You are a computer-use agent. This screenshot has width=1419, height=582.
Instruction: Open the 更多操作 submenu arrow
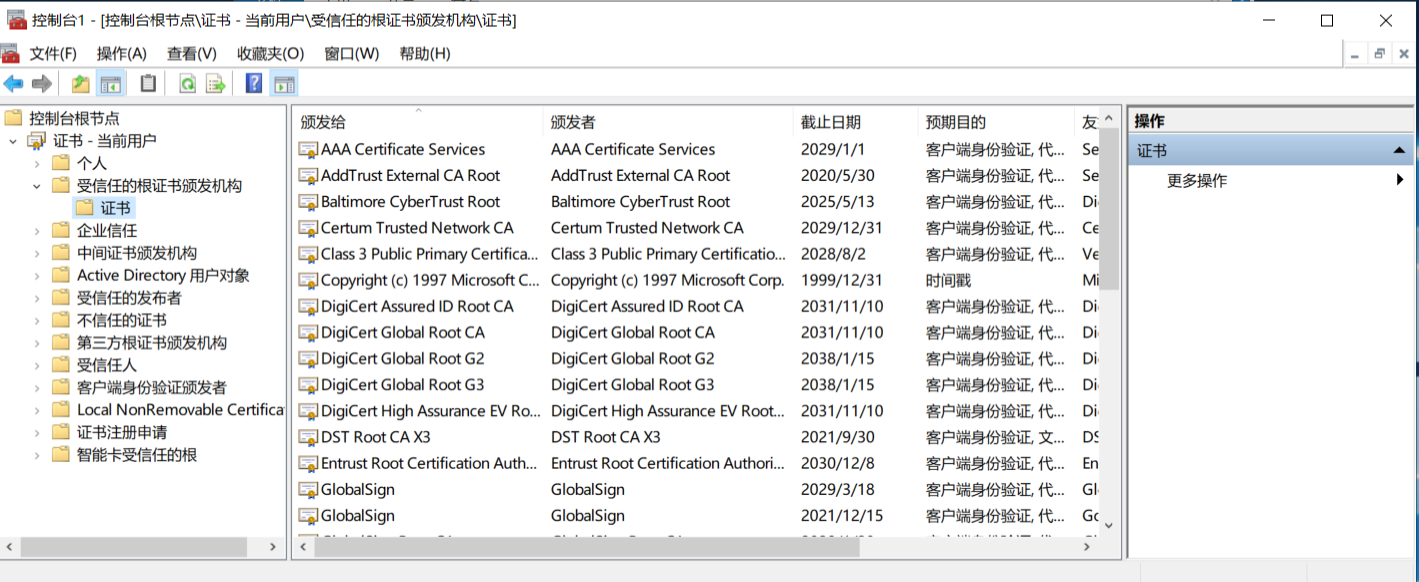[1401, 181]
